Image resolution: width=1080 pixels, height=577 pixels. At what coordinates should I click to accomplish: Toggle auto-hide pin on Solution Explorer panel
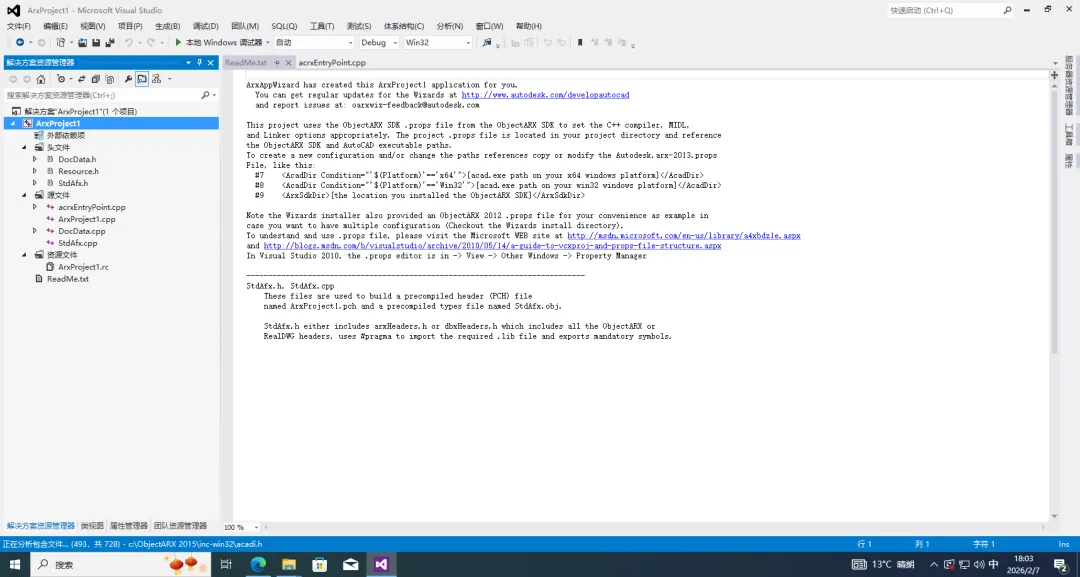point(200,63)
